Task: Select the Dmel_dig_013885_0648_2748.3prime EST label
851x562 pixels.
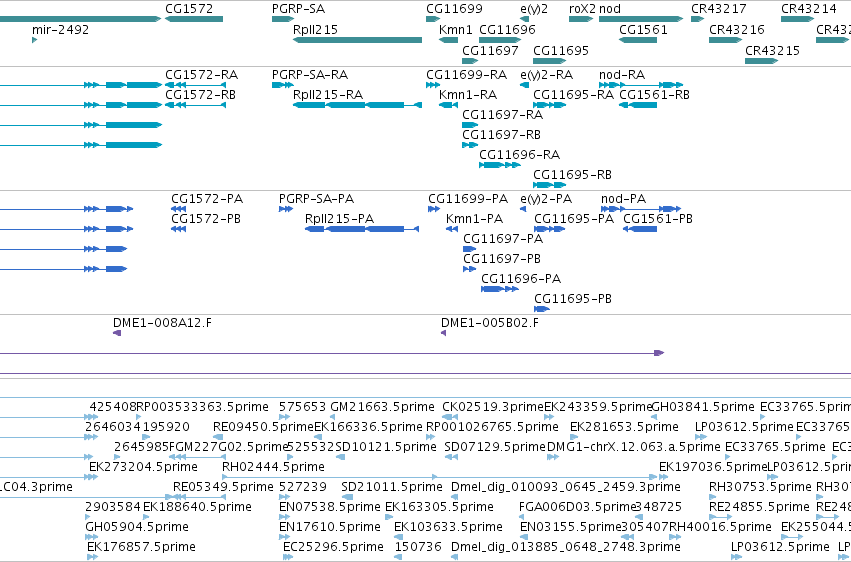Action: 566,548
